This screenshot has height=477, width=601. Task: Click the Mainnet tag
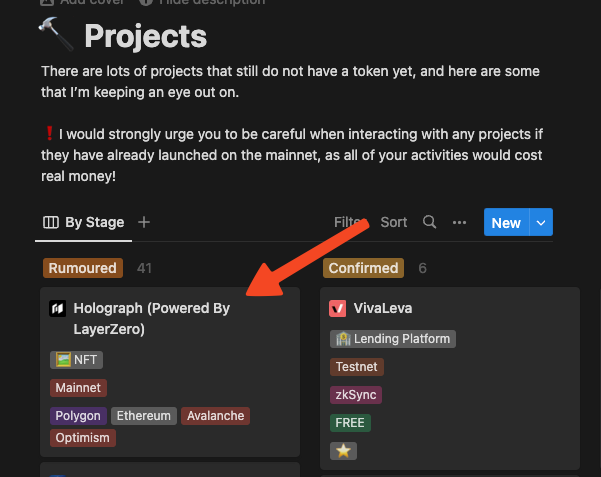pyautogui.click(x=78, y=388)
